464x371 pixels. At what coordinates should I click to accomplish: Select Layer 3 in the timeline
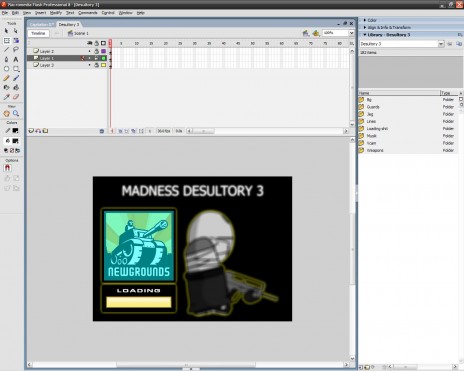[47, 65]
